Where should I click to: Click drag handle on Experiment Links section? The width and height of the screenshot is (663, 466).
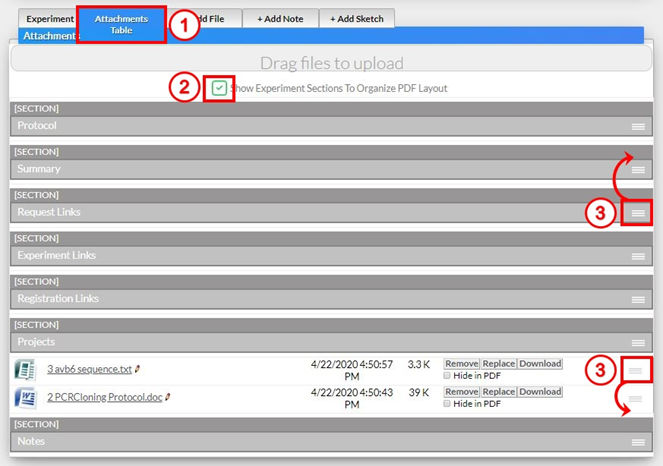point(637,257)
